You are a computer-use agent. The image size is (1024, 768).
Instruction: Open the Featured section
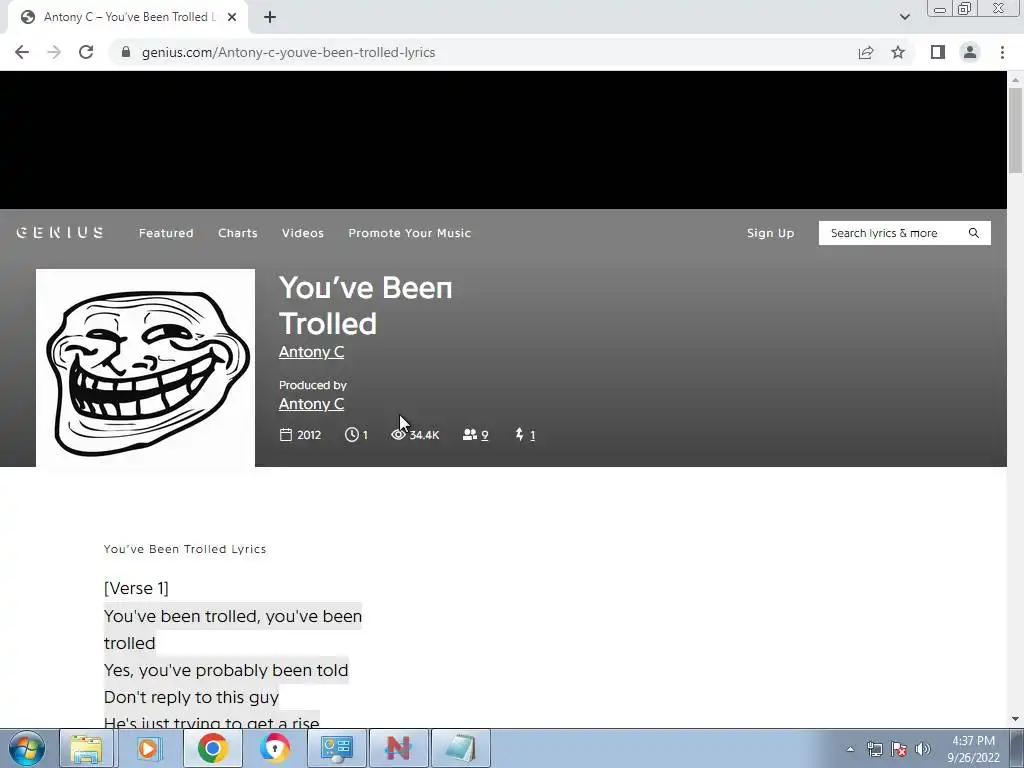pos(166,233)
